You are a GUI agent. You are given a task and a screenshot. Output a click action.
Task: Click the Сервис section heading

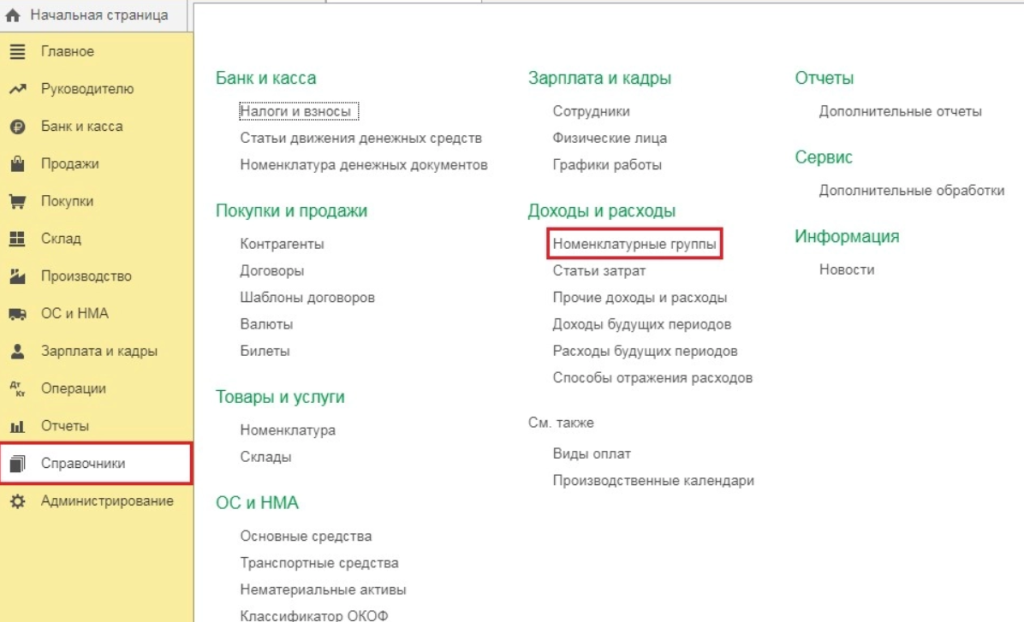(824, 157)
